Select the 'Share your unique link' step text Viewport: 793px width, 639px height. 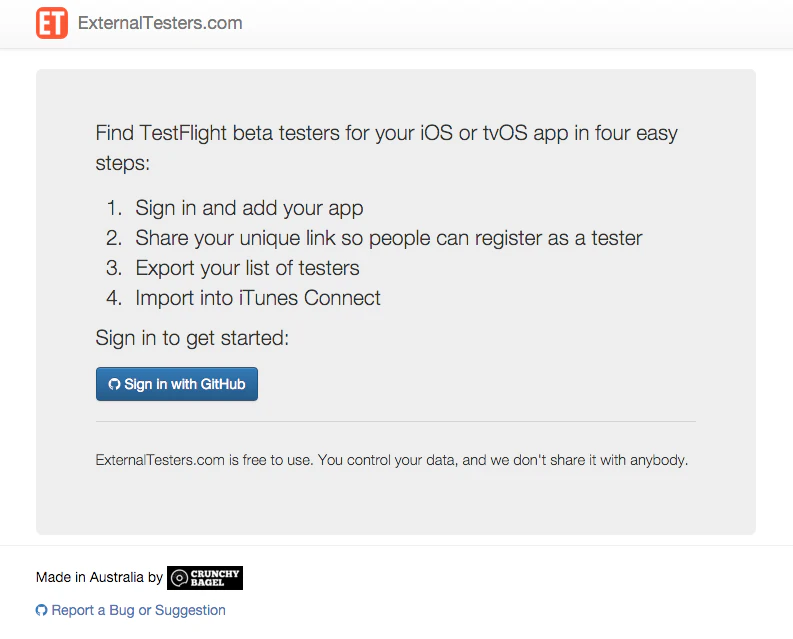coord(389,238)
